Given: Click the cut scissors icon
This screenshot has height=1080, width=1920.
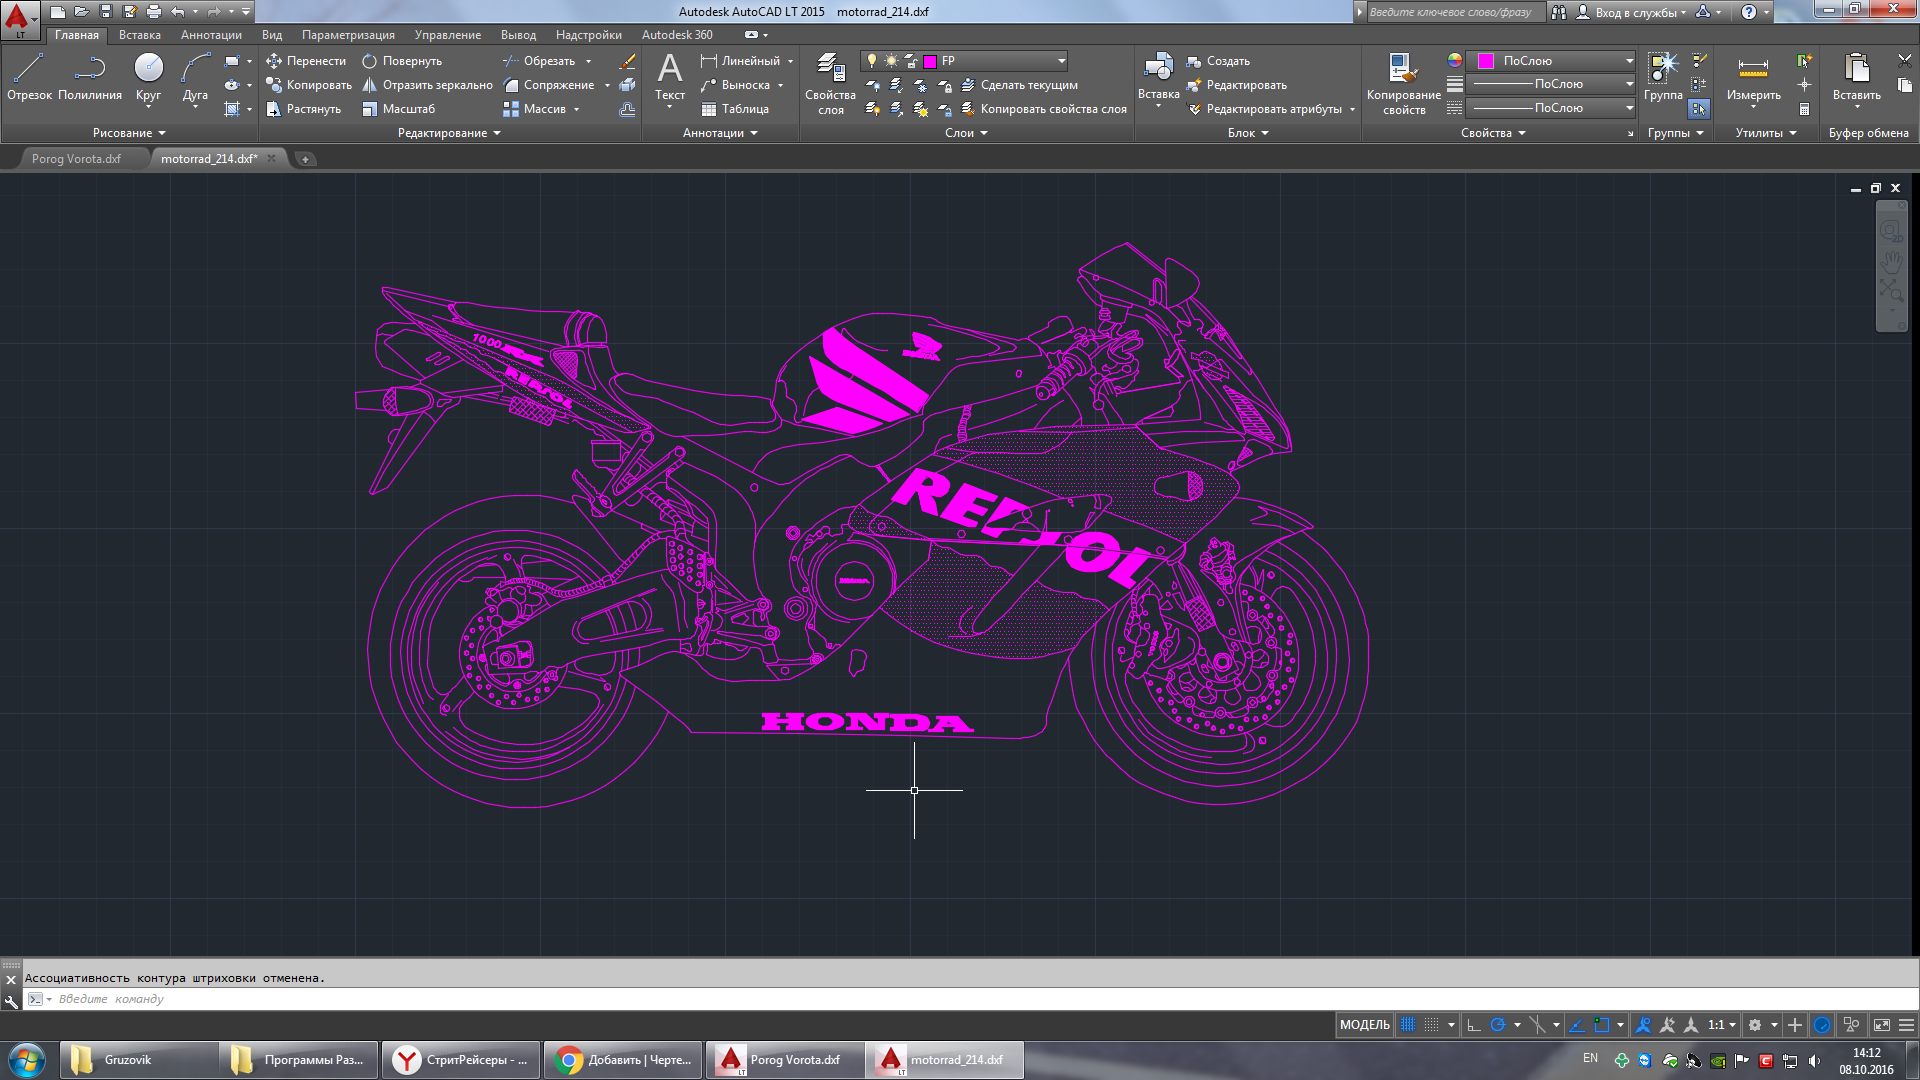Looking at the screenshot, I should click(x=1904, y=61).
